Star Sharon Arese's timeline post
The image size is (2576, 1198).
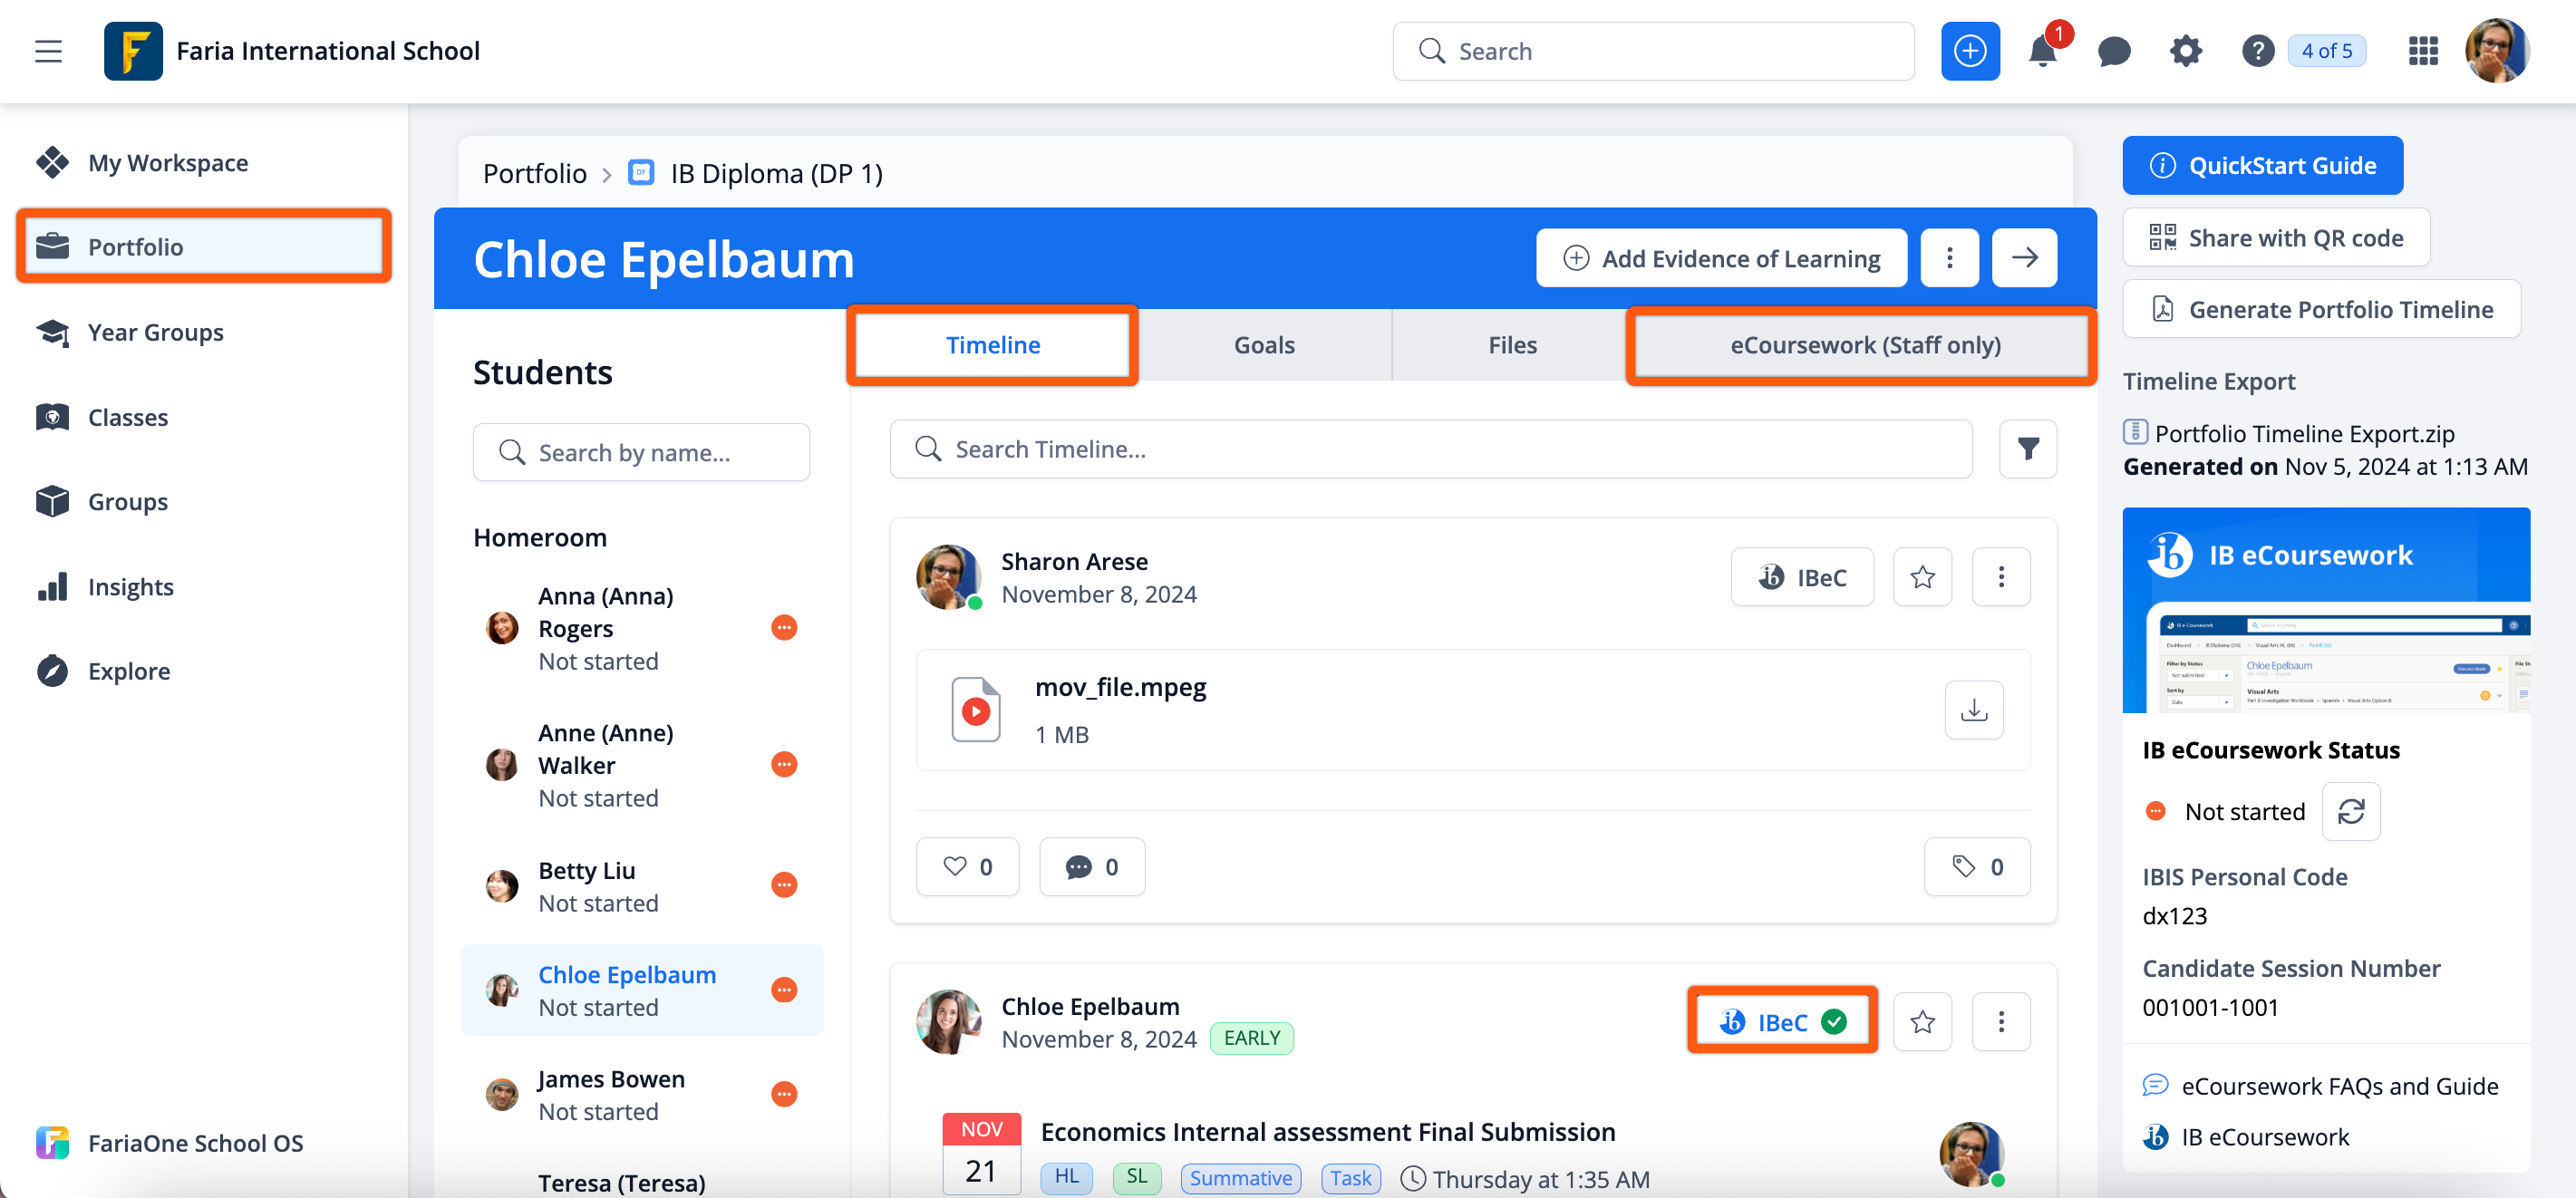[1922, 577]
